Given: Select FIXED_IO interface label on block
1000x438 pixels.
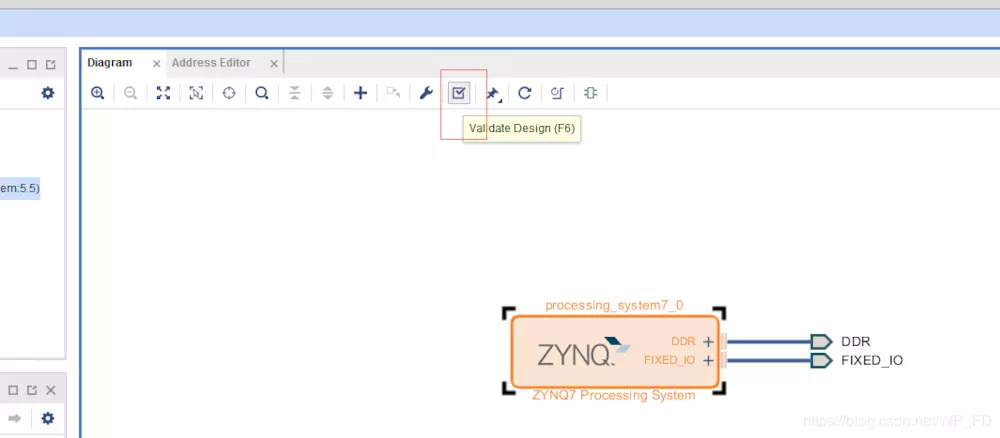Looking at the screenshot, I should point(670,361).
